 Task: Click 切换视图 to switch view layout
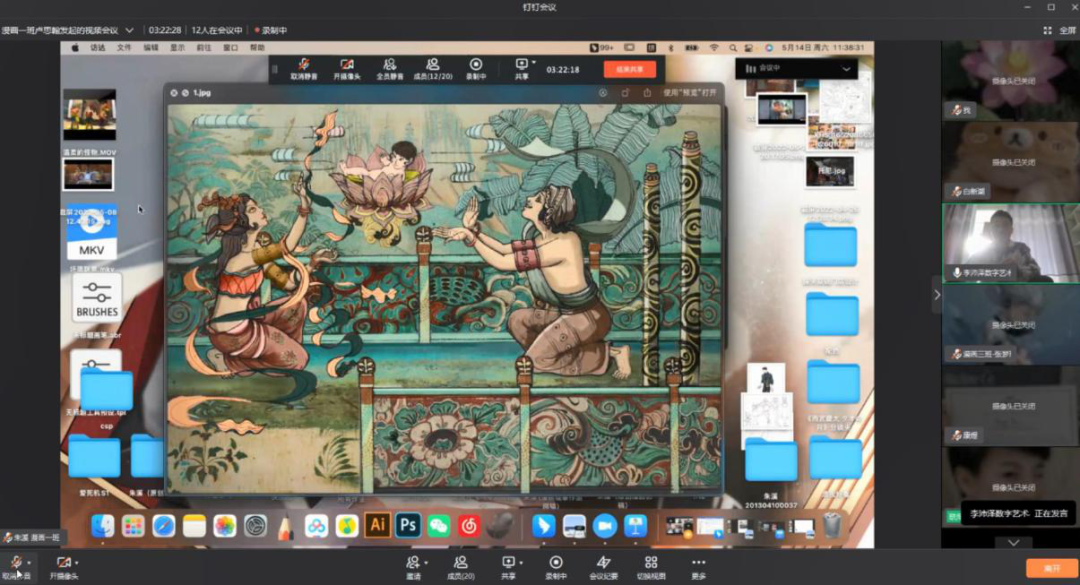click(x=651, y=567)
